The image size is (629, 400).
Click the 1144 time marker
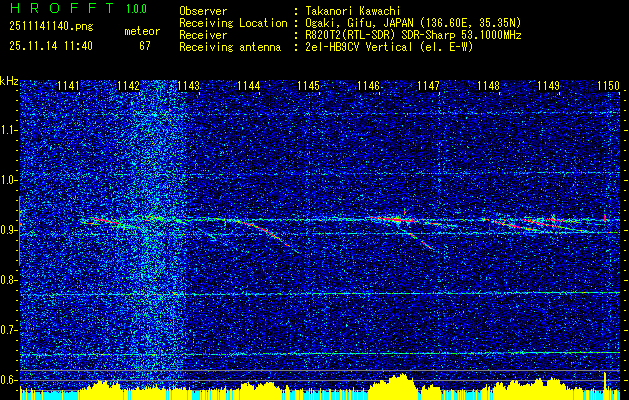[249, 86]
